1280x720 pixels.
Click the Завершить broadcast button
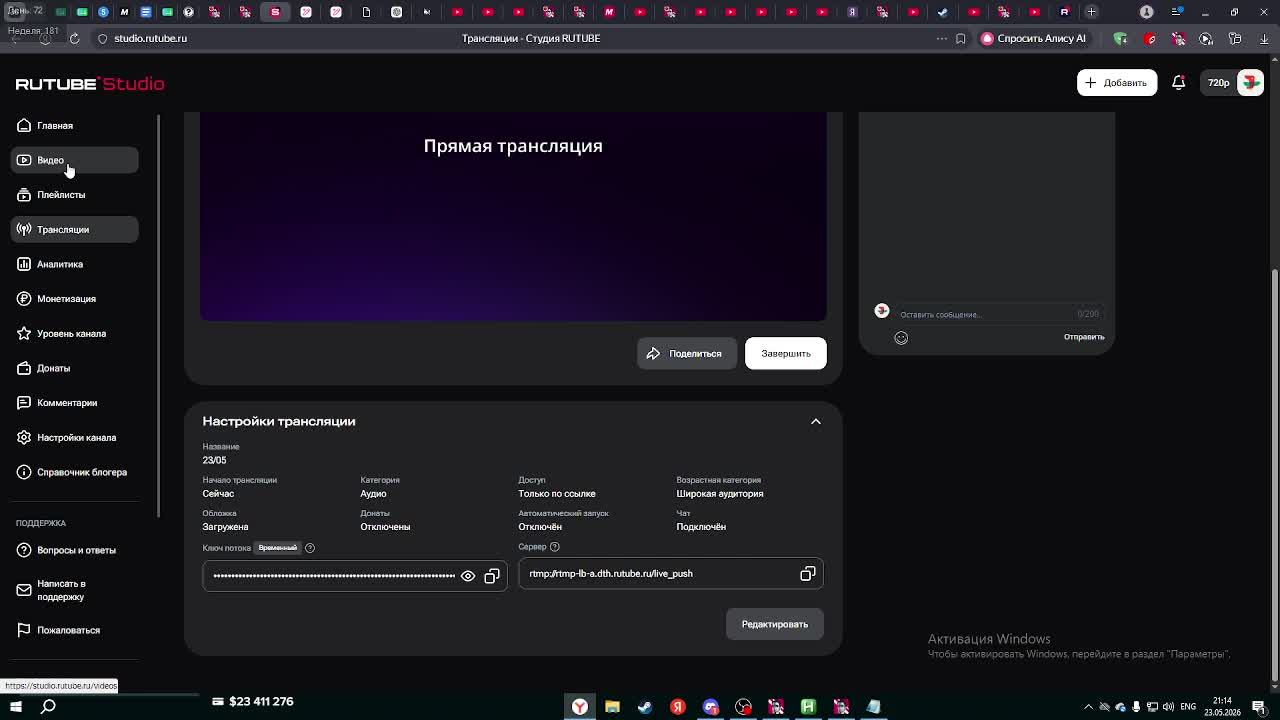coord(786,353)
